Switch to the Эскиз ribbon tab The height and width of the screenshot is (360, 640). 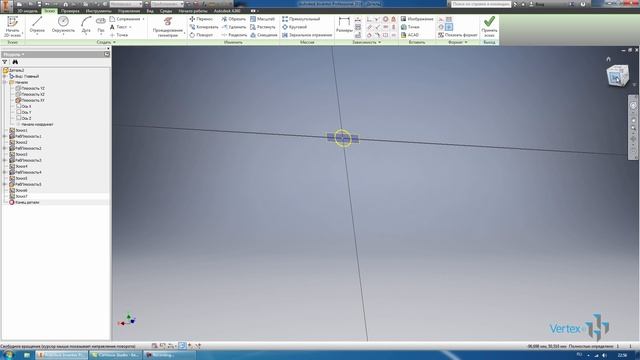[49, 11]
